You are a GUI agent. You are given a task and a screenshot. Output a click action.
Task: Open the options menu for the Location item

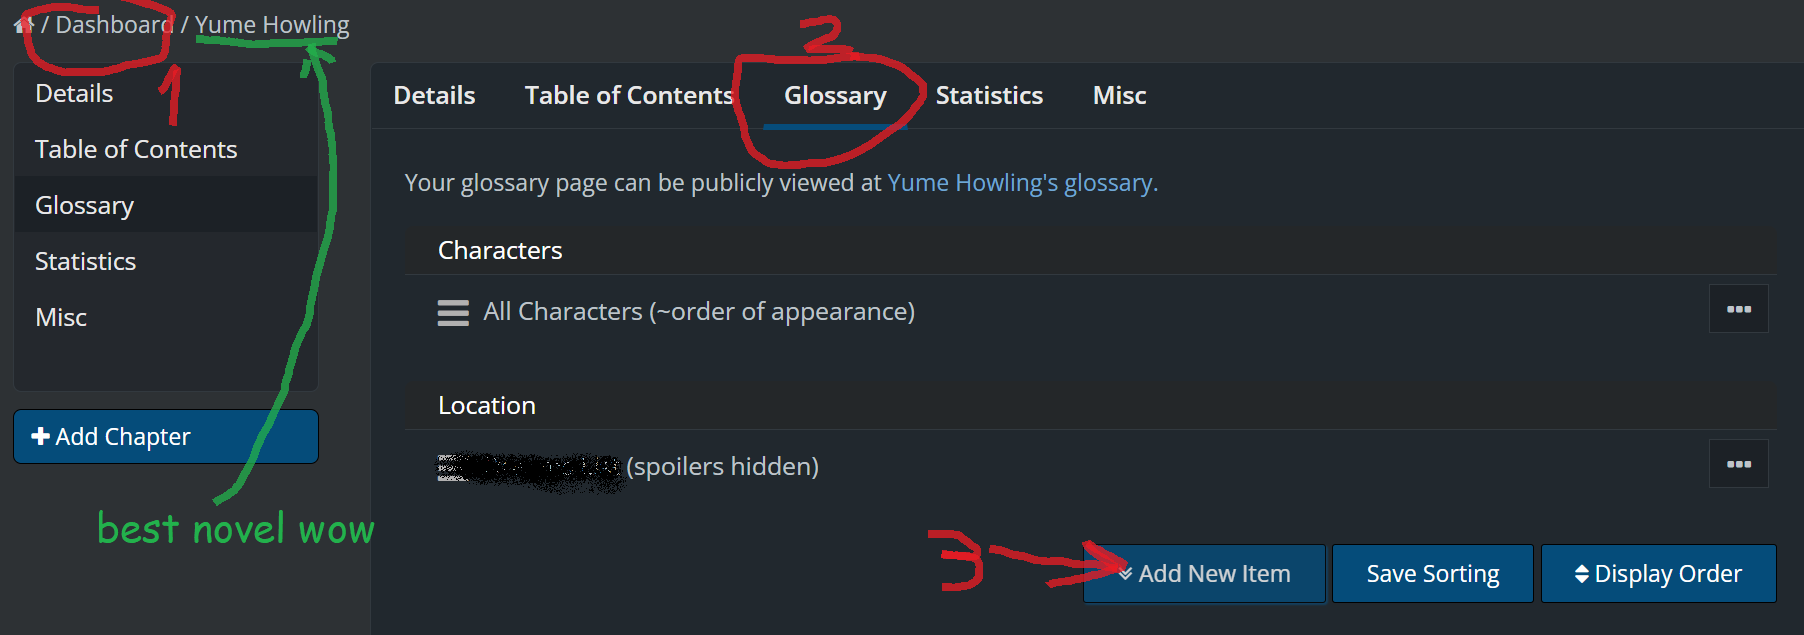[x=1738, y=464]
